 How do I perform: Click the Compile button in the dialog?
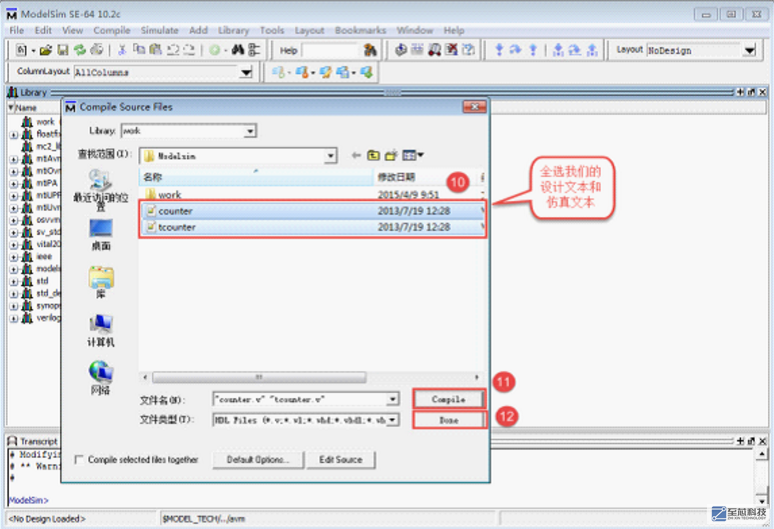pyautogui.click(x=449, y=399)
